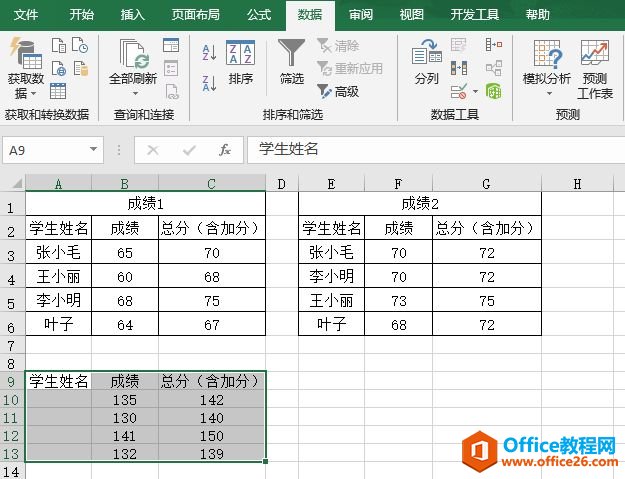This screenshot has height=479, width=625.
Task: Click cell C12 containing 150
Action: tap(212, 436)
